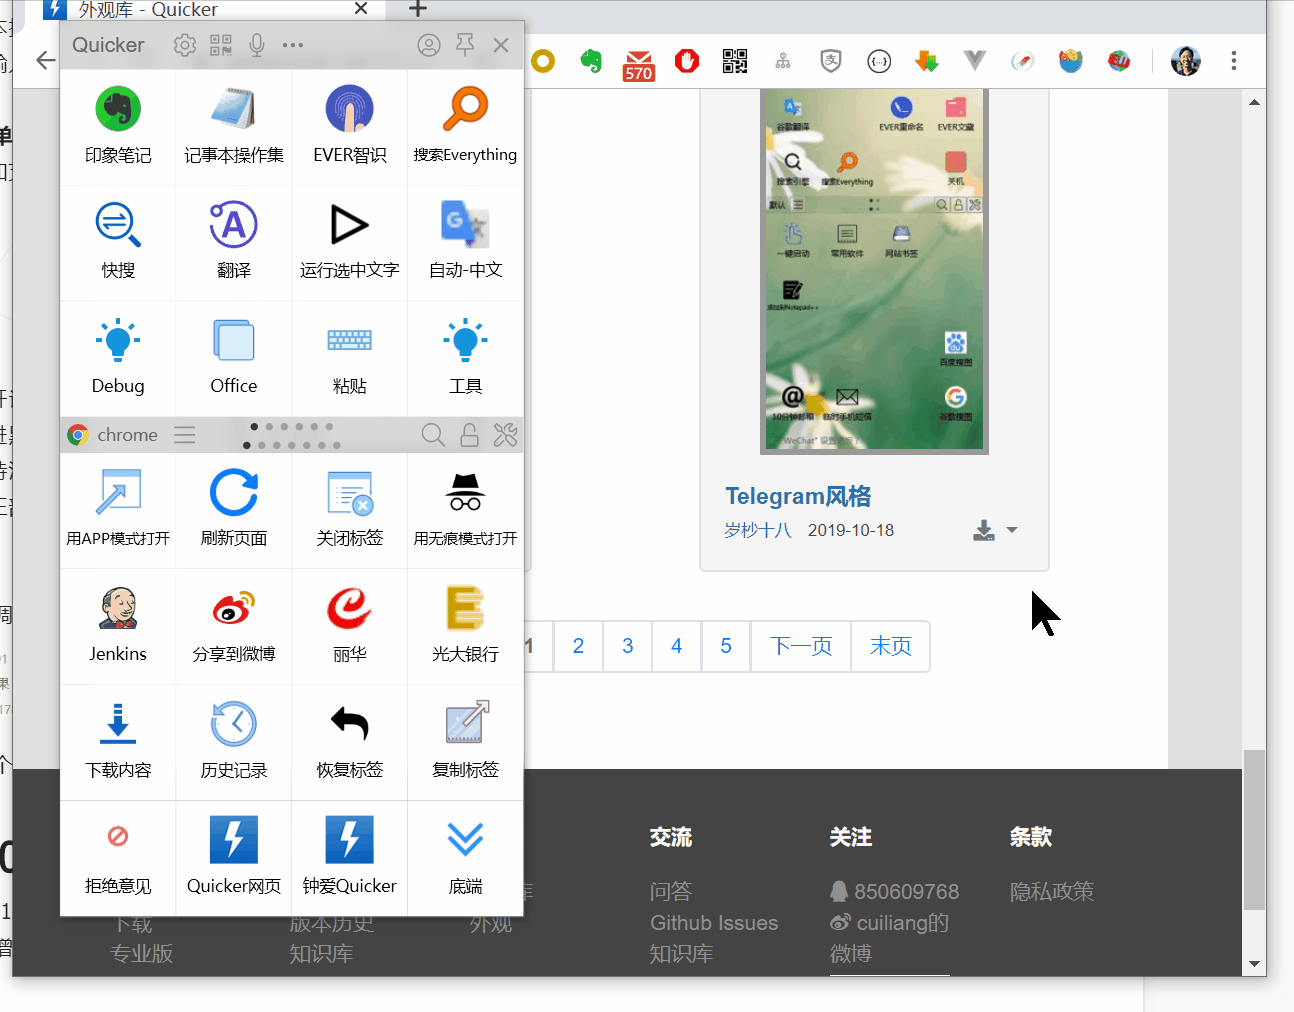Open page with 用无痕模式打开
1294x1012 pixels.
tap(465, 511)
